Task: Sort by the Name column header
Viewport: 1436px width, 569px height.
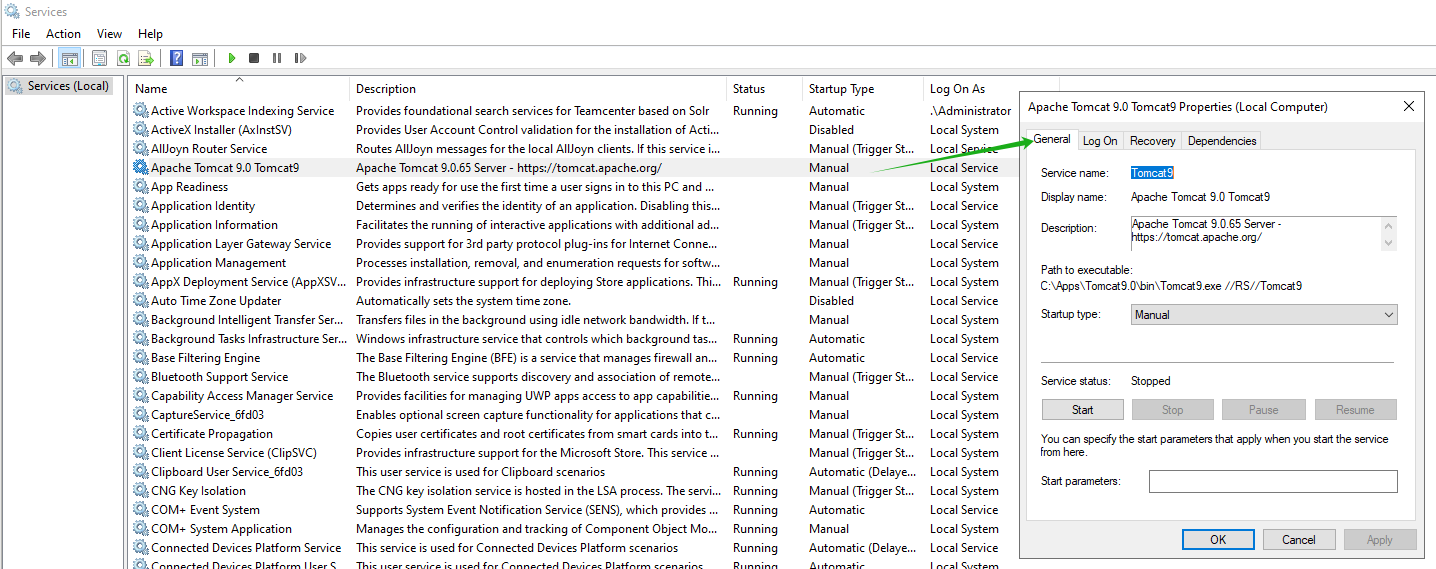Action: tap(239, 89)
